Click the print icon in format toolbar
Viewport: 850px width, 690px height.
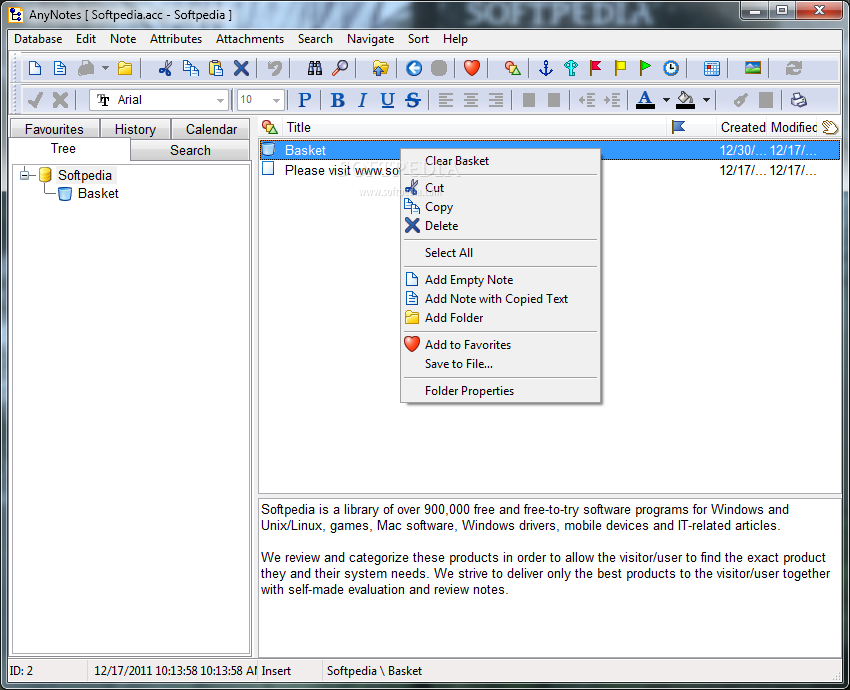(x=799, y=100)
